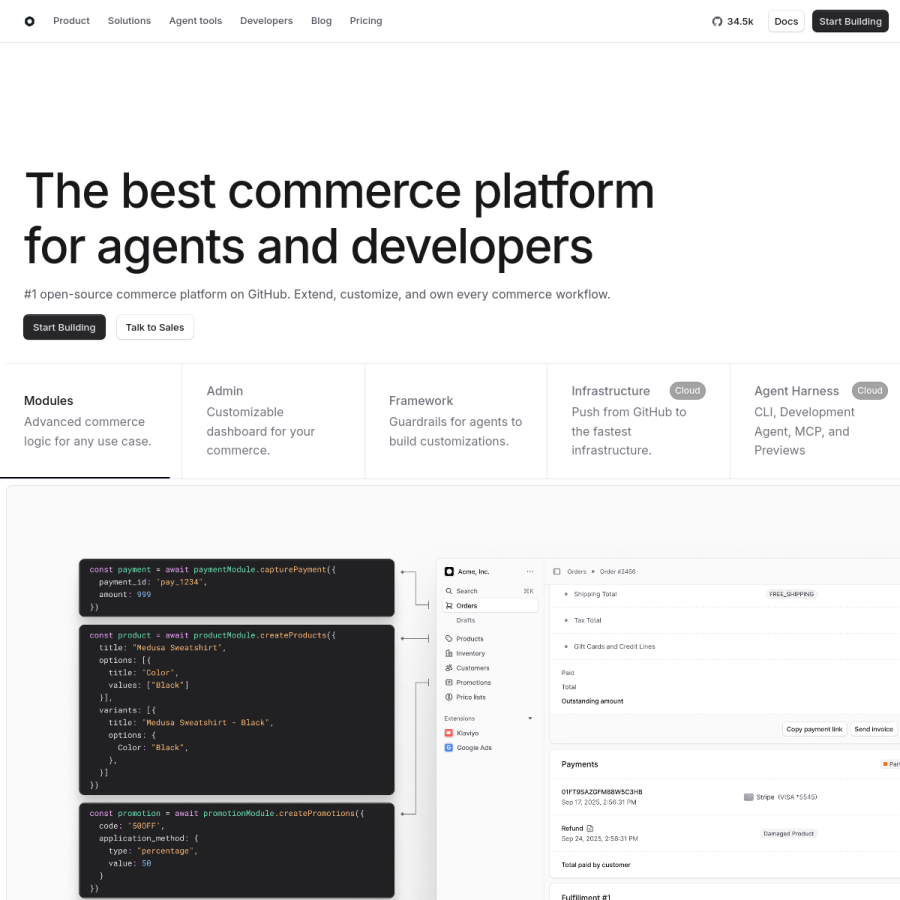This screenshot has width=900, height=900.
Task: Toggle the sidebar panel icon left of Orders breadcrumb
Action: (556, 572)
